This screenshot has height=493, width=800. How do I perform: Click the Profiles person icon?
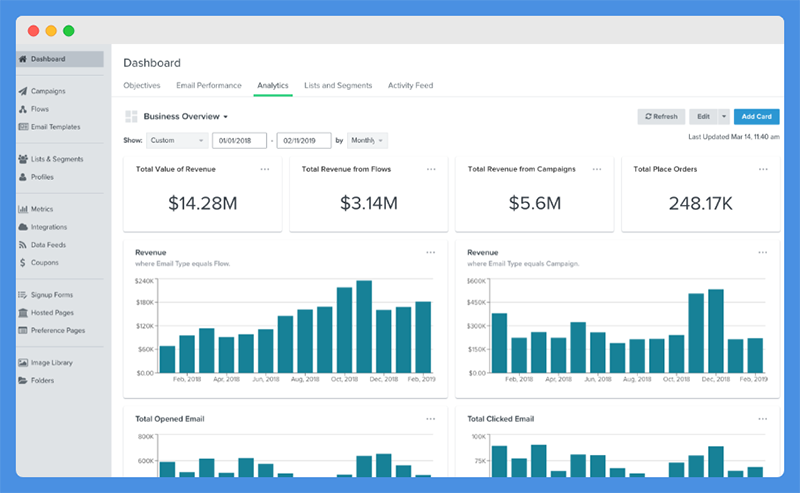23,177
